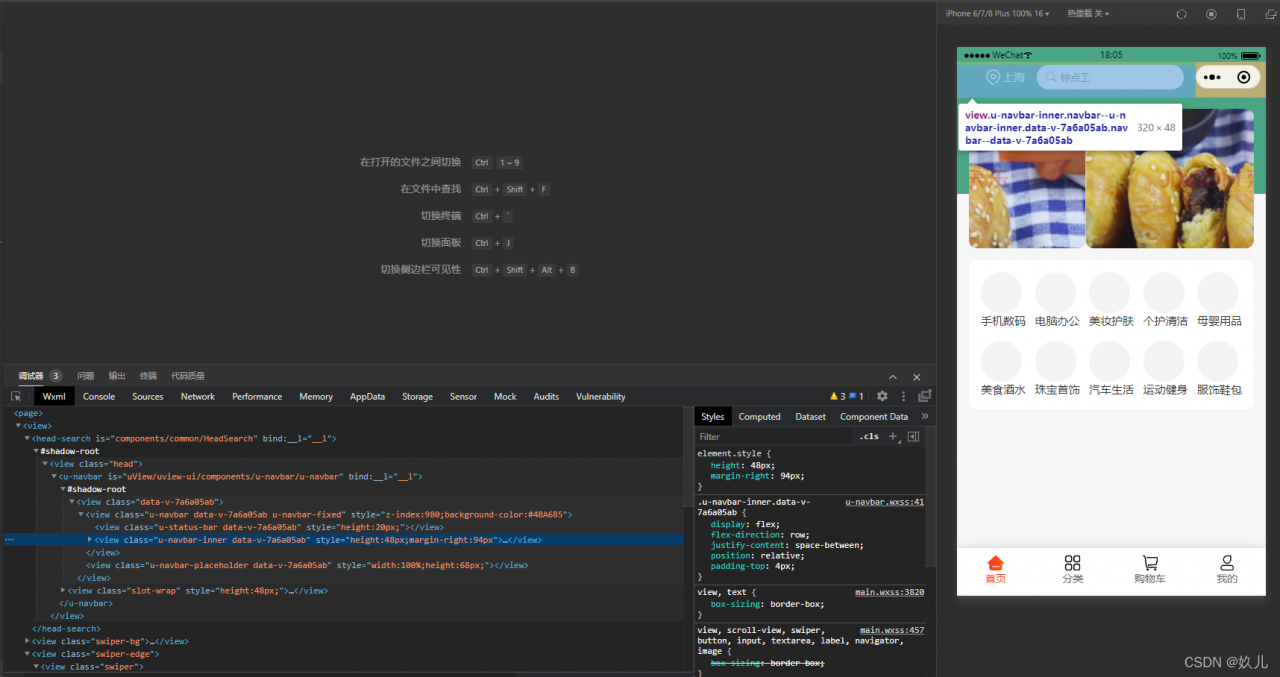This screenshot has height=677, width=1280.
Task: Collapse the debugger panel with the up chevron
Action: (893, 376)
